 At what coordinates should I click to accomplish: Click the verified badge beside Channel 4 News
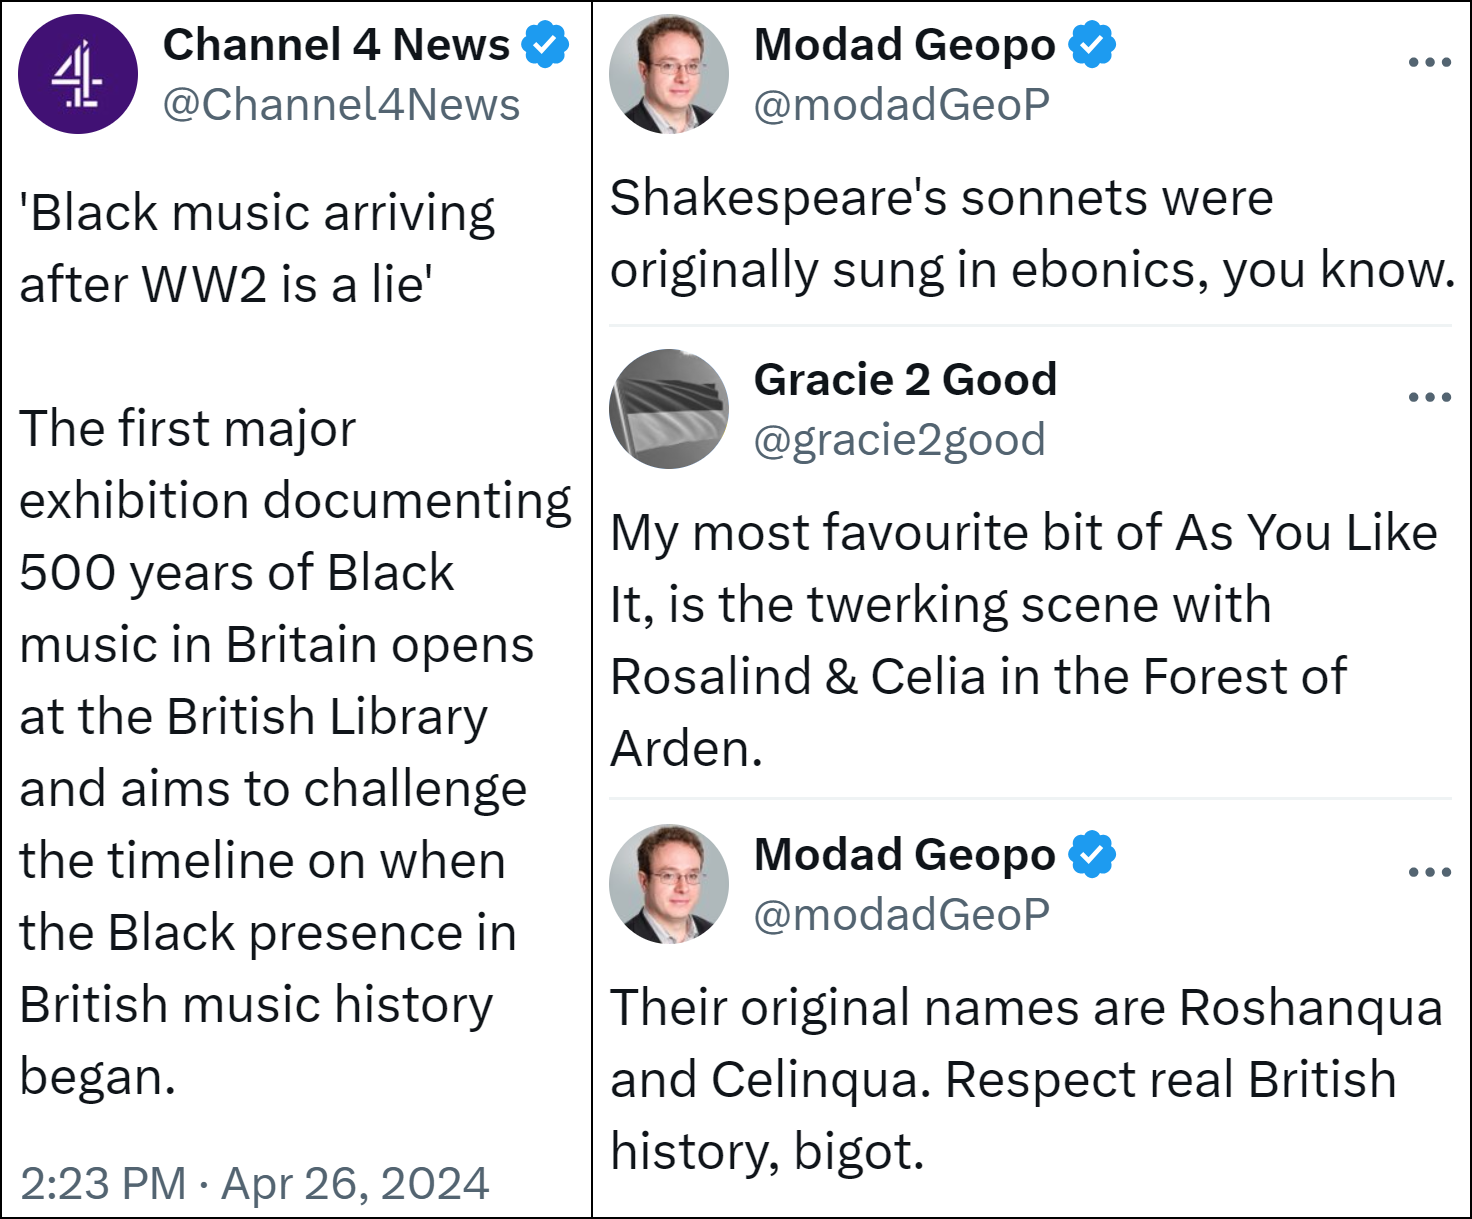point(545,45)
